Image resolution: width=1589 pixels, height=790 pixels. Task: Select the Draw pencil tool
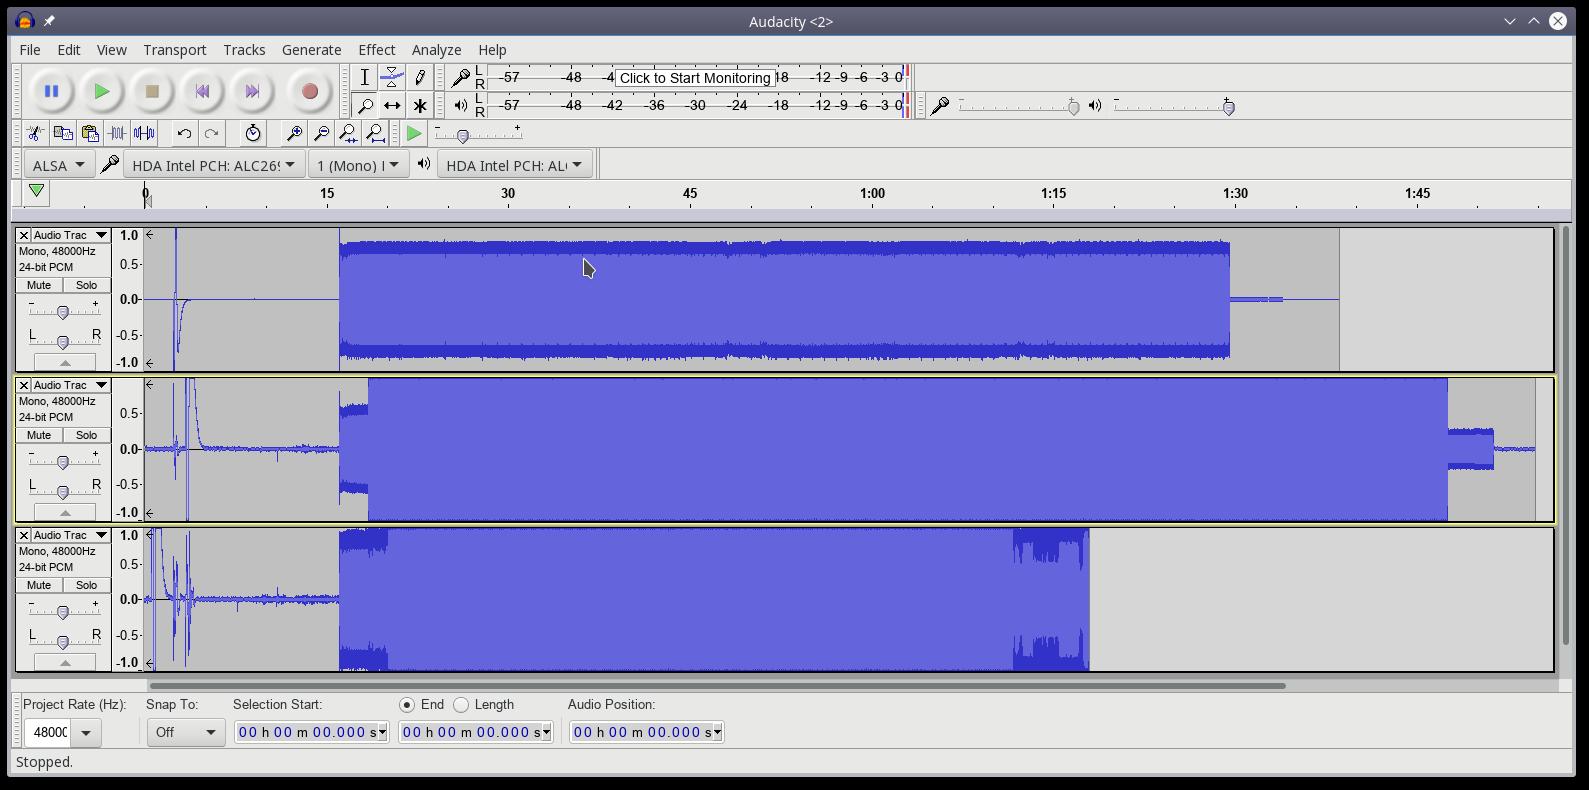pyautogui.click(x=420, y=77)
